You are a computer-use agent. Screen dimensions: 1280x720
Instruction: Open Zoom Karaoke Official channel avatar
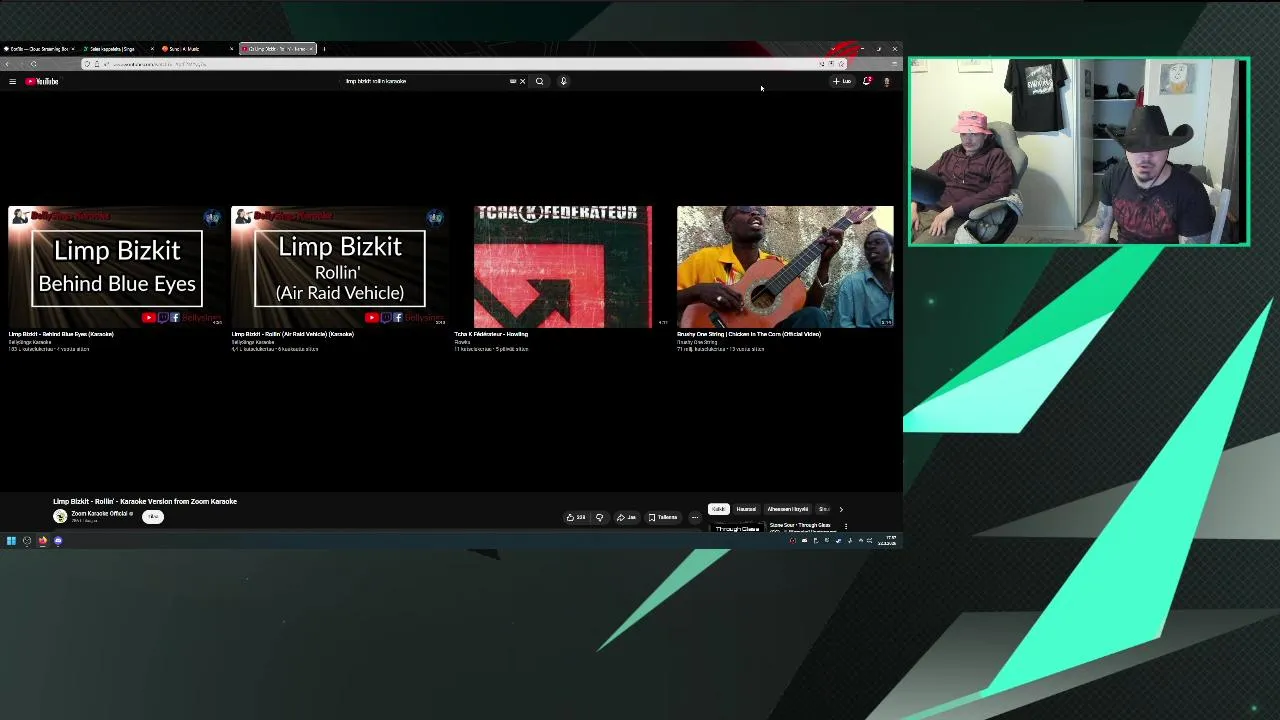60,516
